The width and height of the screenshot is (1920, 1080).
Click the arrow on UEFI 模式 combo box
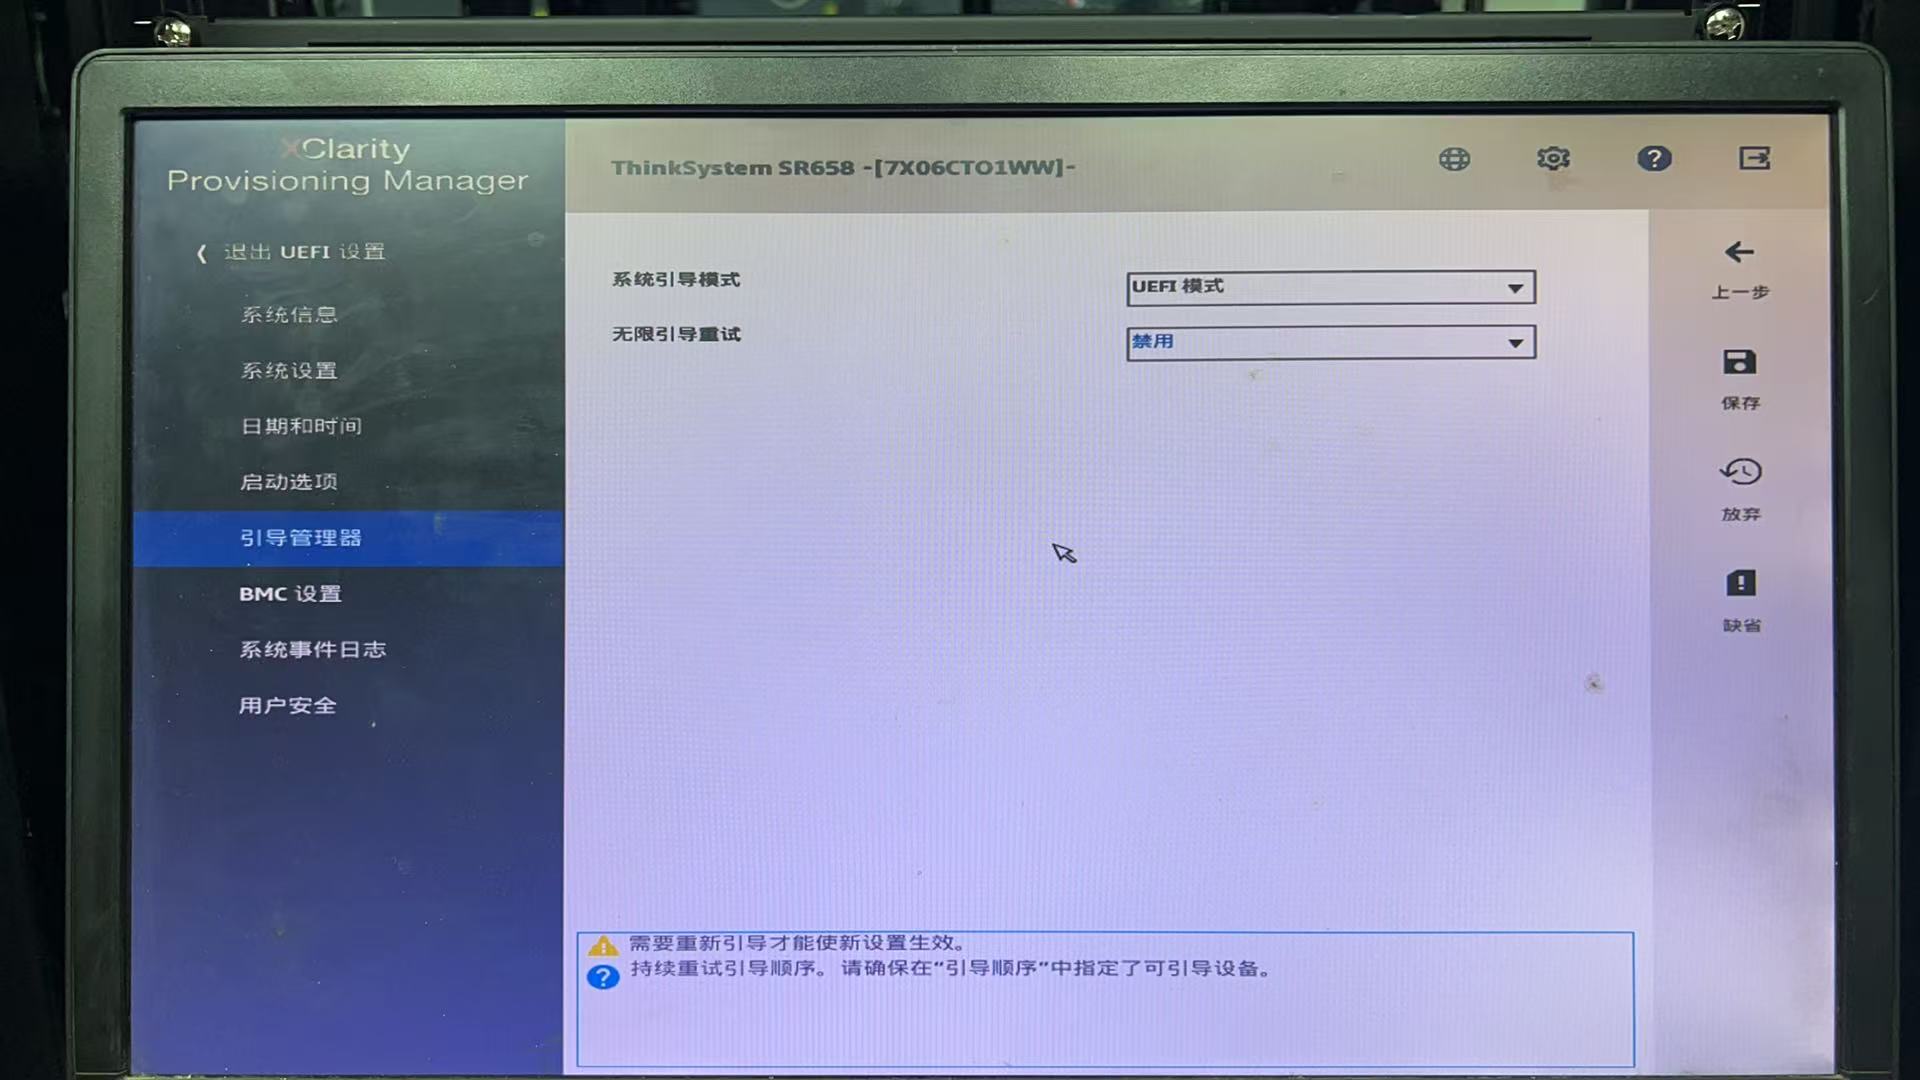click(x=1515, y=289)
